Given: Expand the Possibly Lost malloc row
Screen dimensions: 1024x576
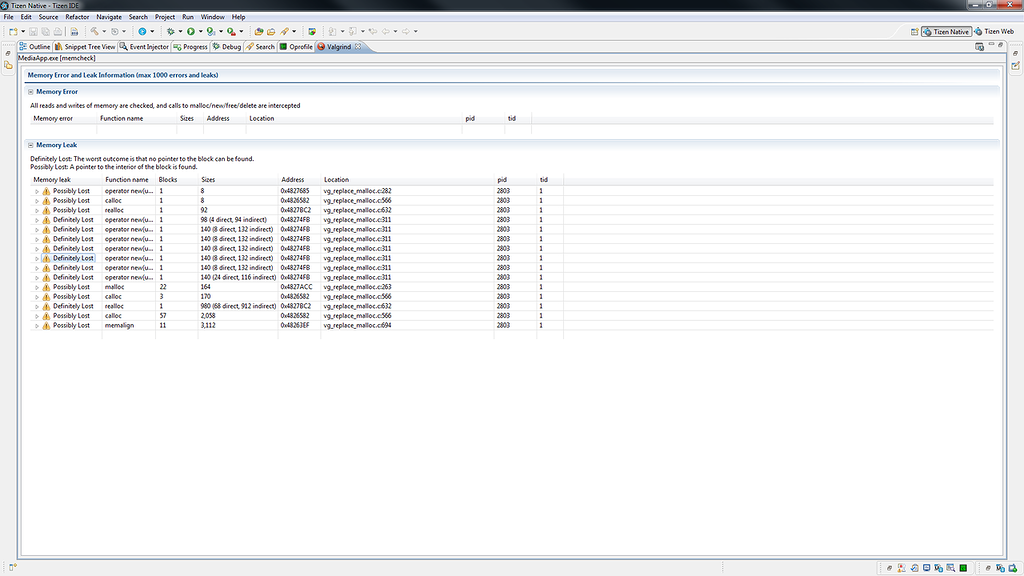Looking at the screenshot, I should tap(37, 287).
